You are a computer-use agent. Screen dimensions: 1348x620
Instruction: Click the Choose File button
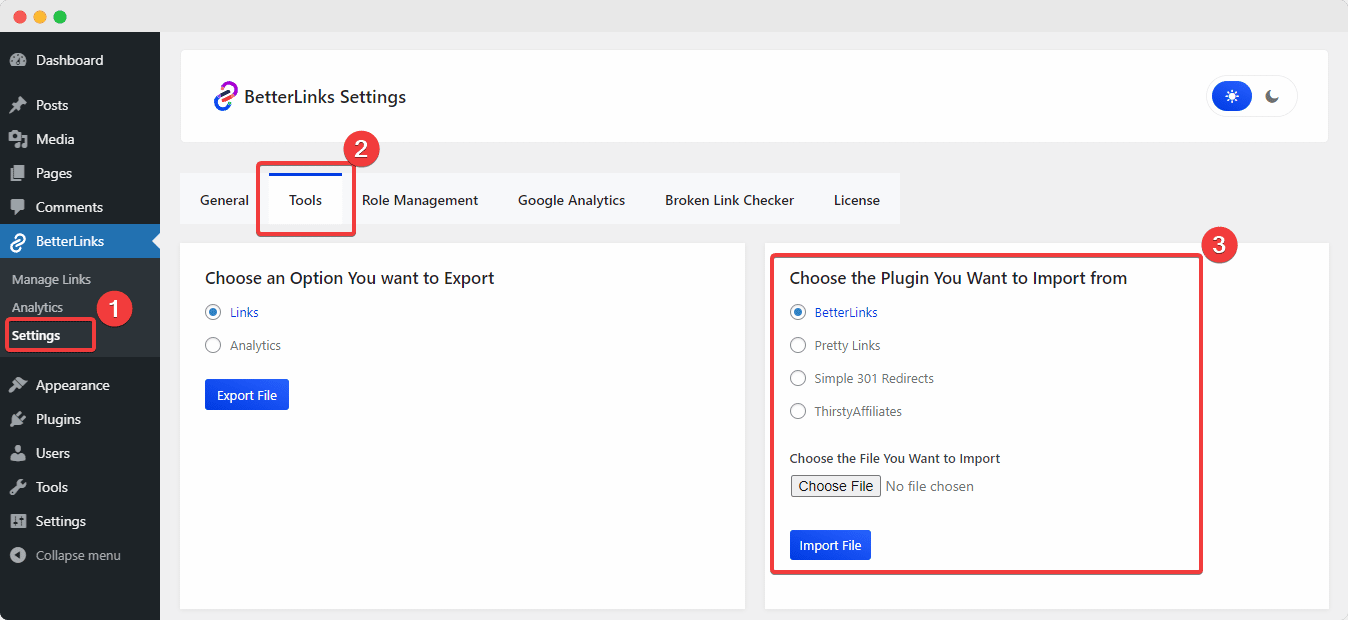click(x=836, y=486)
